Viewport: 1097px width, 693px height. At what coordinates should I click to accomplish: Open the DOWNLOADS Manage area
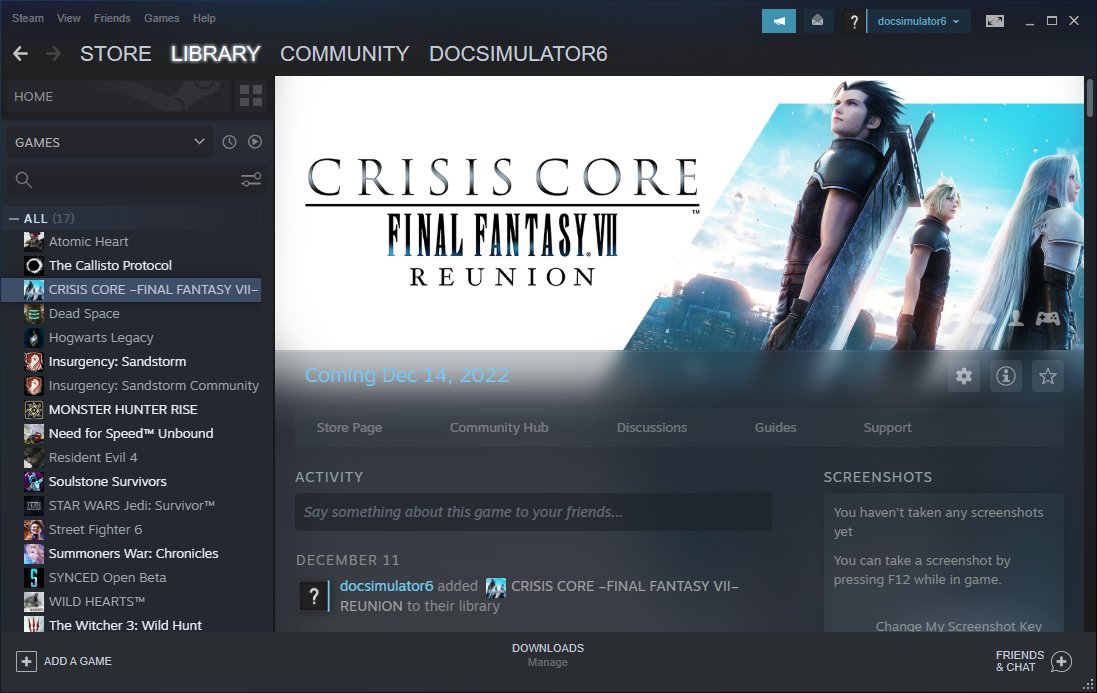pos(548,655)
